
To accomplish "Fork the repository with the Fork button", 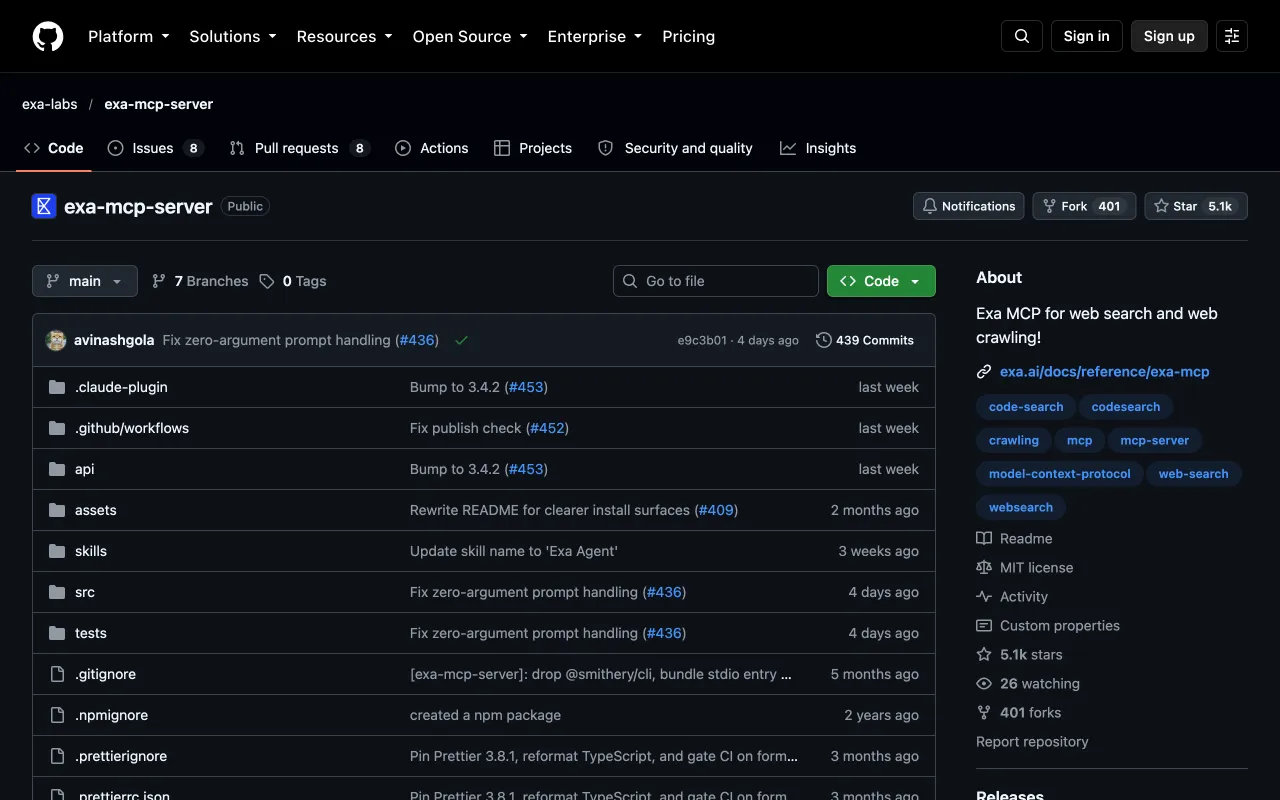I will (x=1084, y=206).
